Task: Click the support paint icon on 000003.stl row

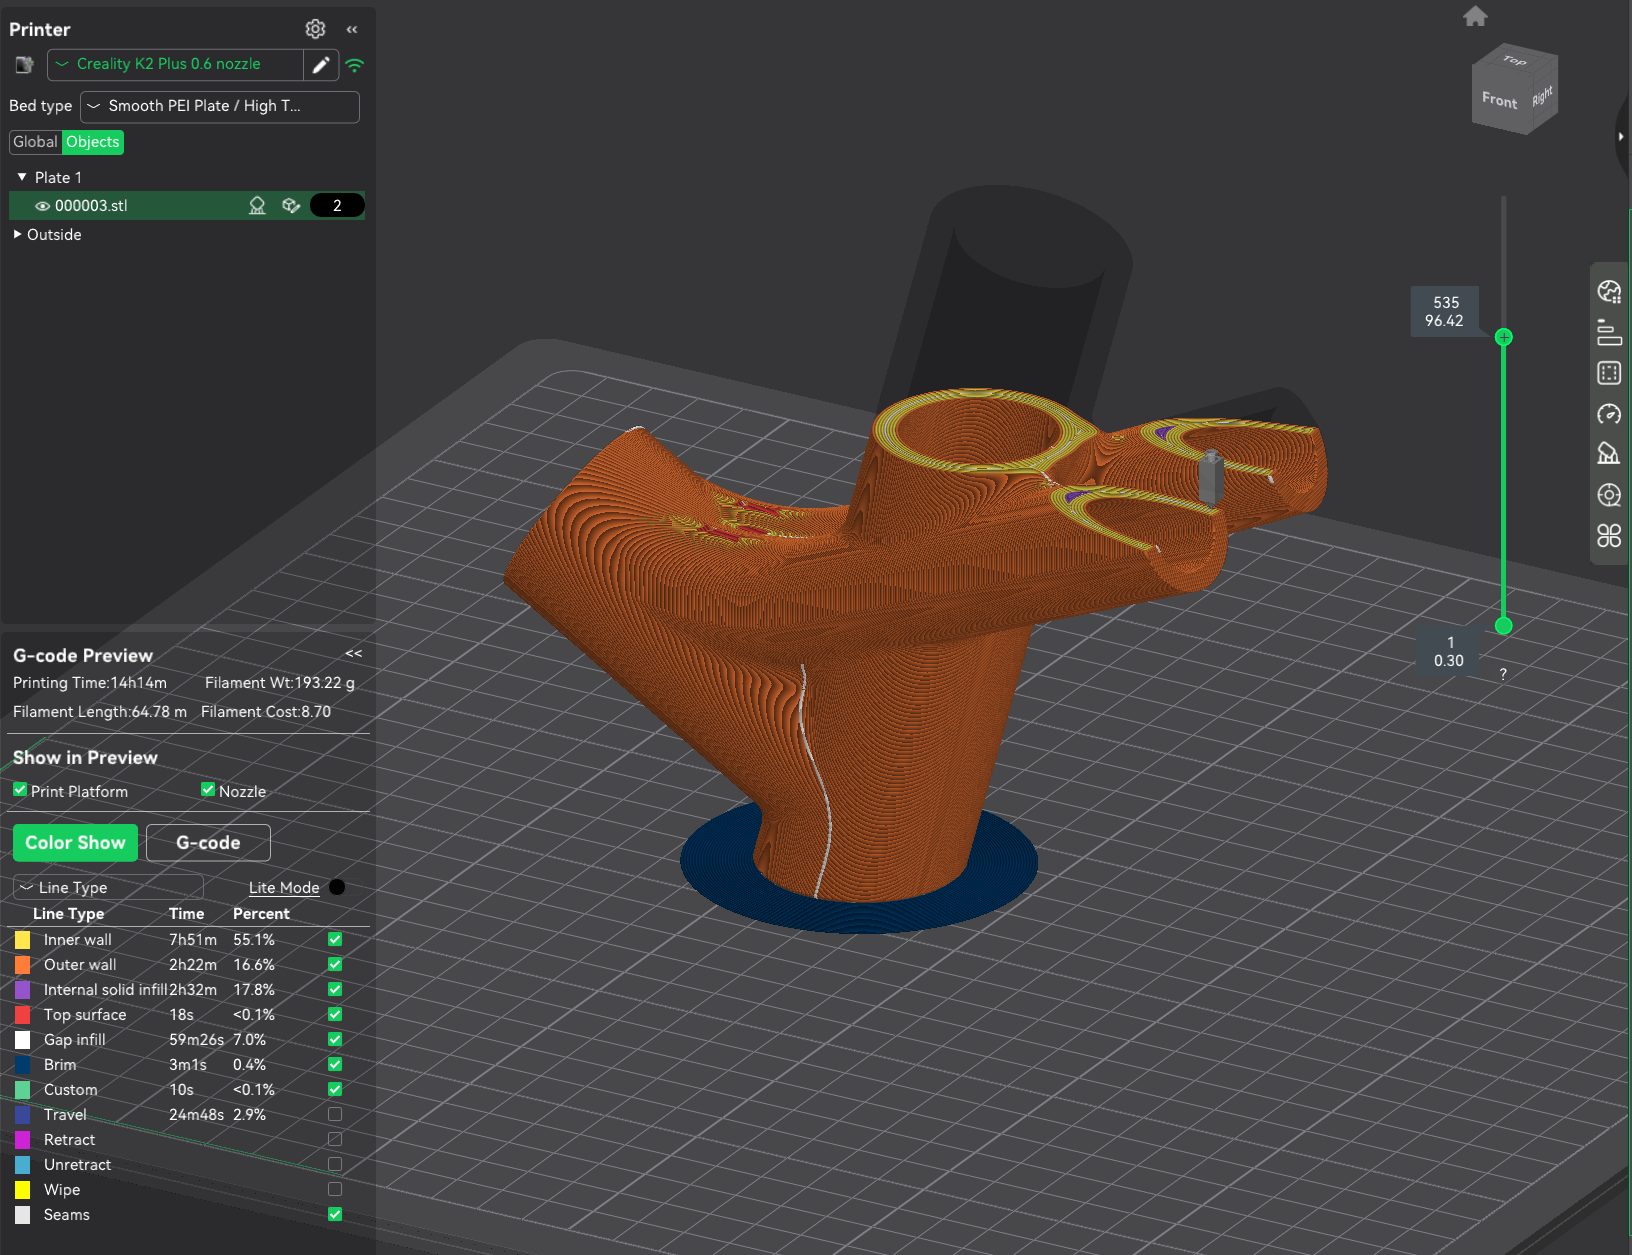Action: [257, 205]
